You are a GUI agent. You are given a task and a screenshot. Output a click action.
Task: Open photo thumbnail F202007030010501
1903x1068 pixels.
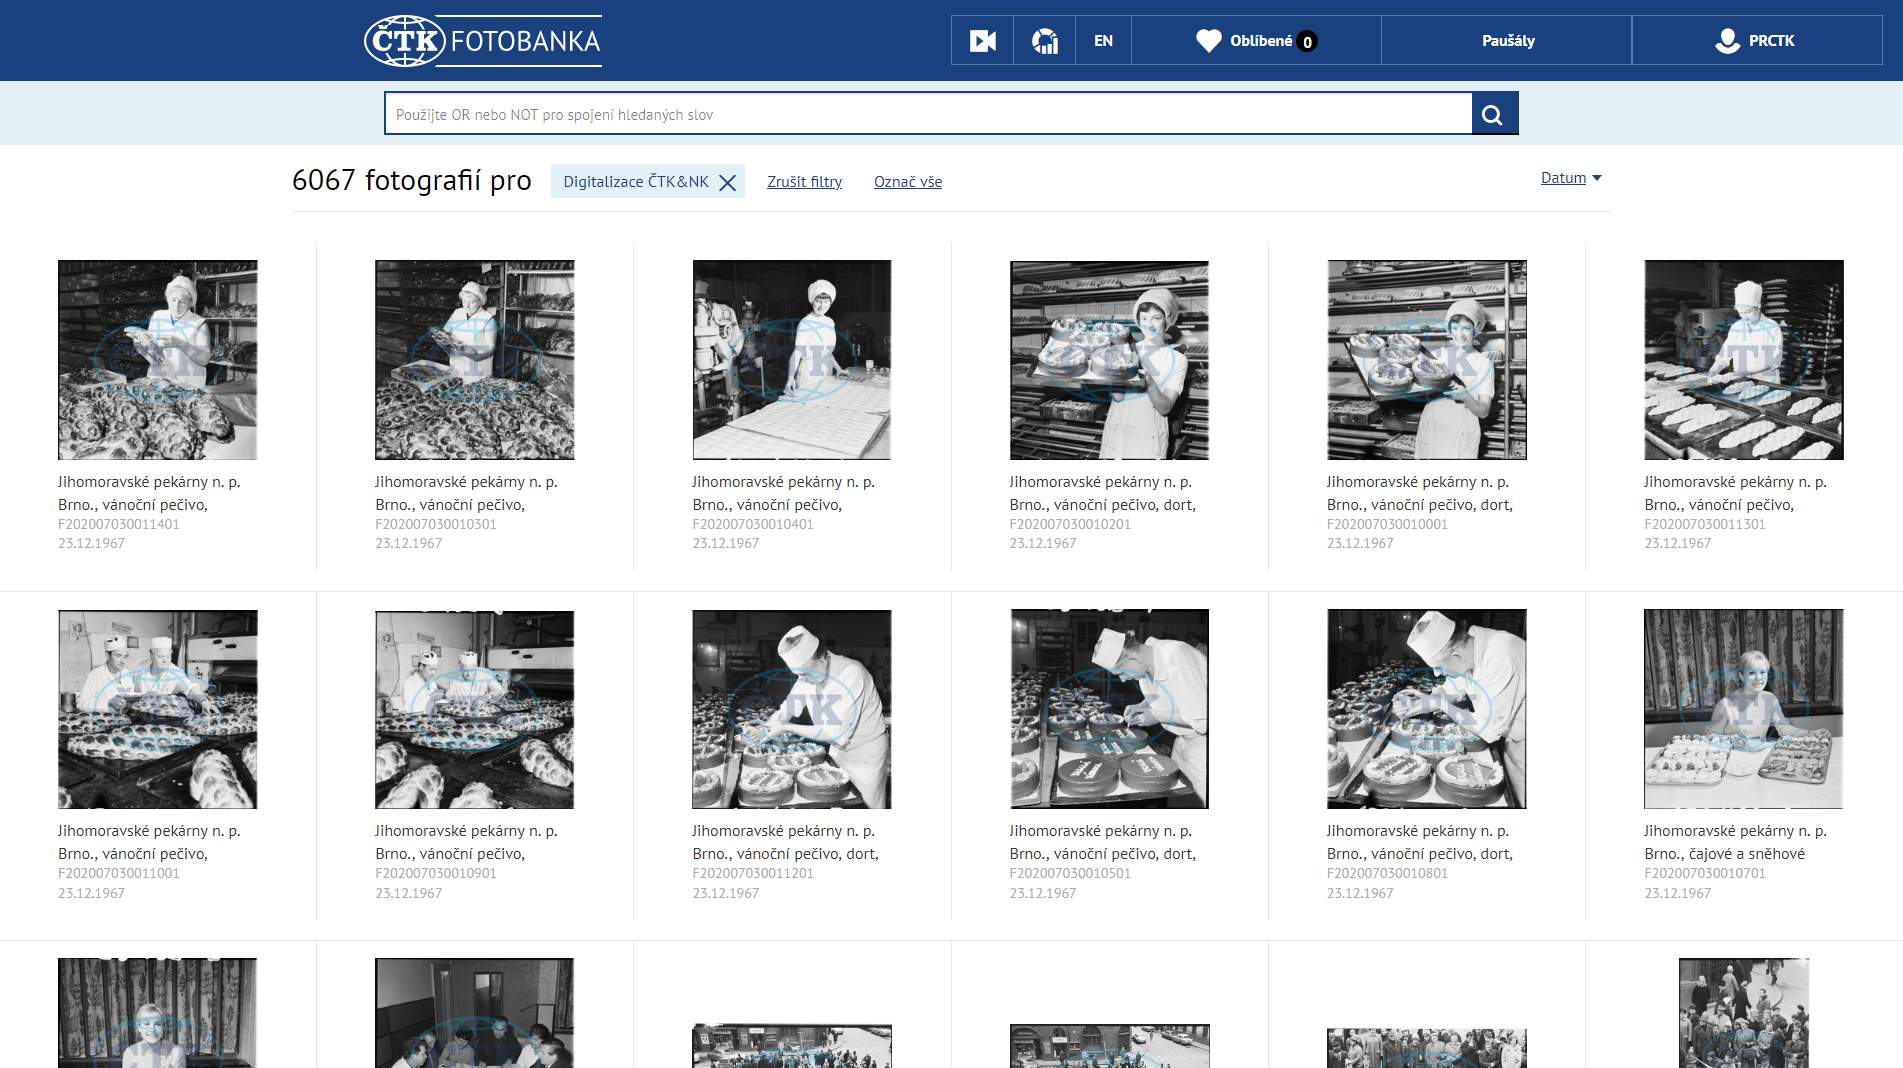[x=1109, y=709]
